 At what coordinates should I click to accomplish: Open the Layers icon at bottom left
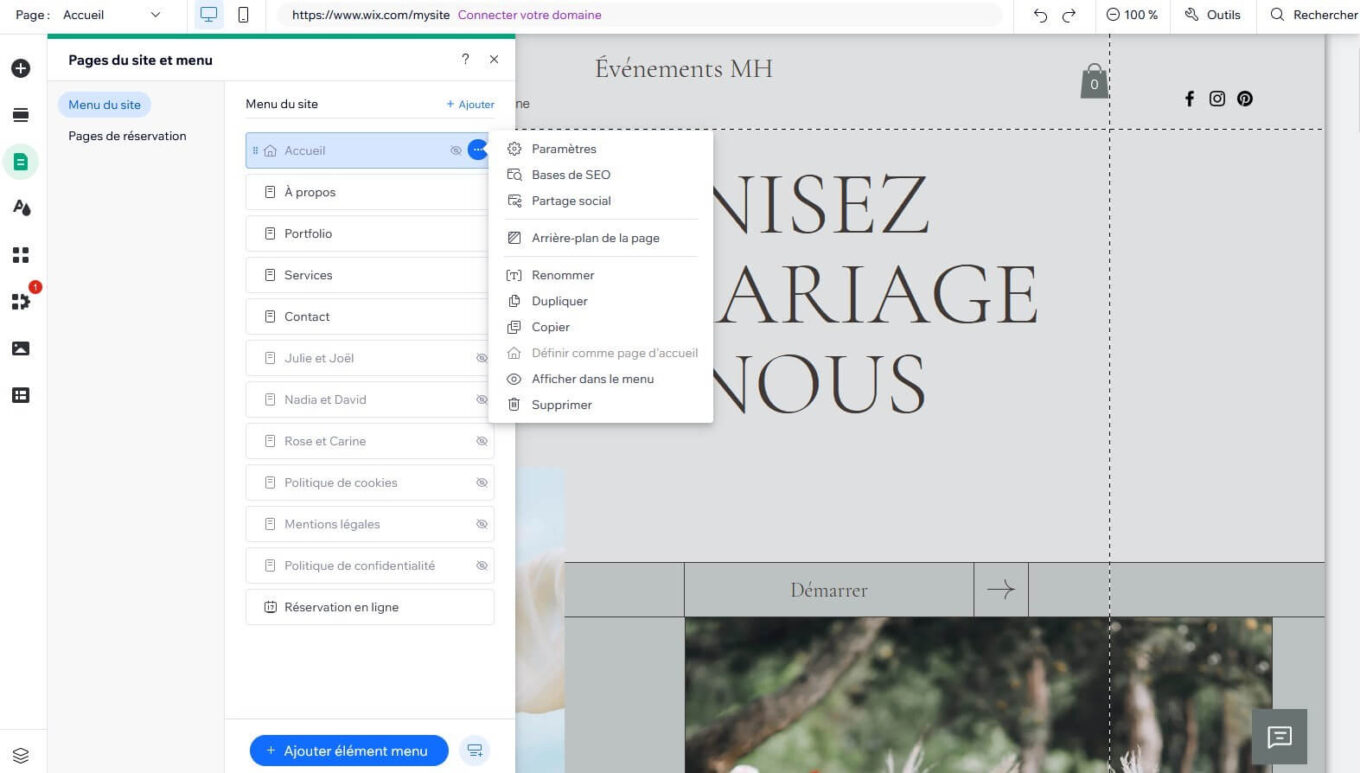click(x=20, y=756)
